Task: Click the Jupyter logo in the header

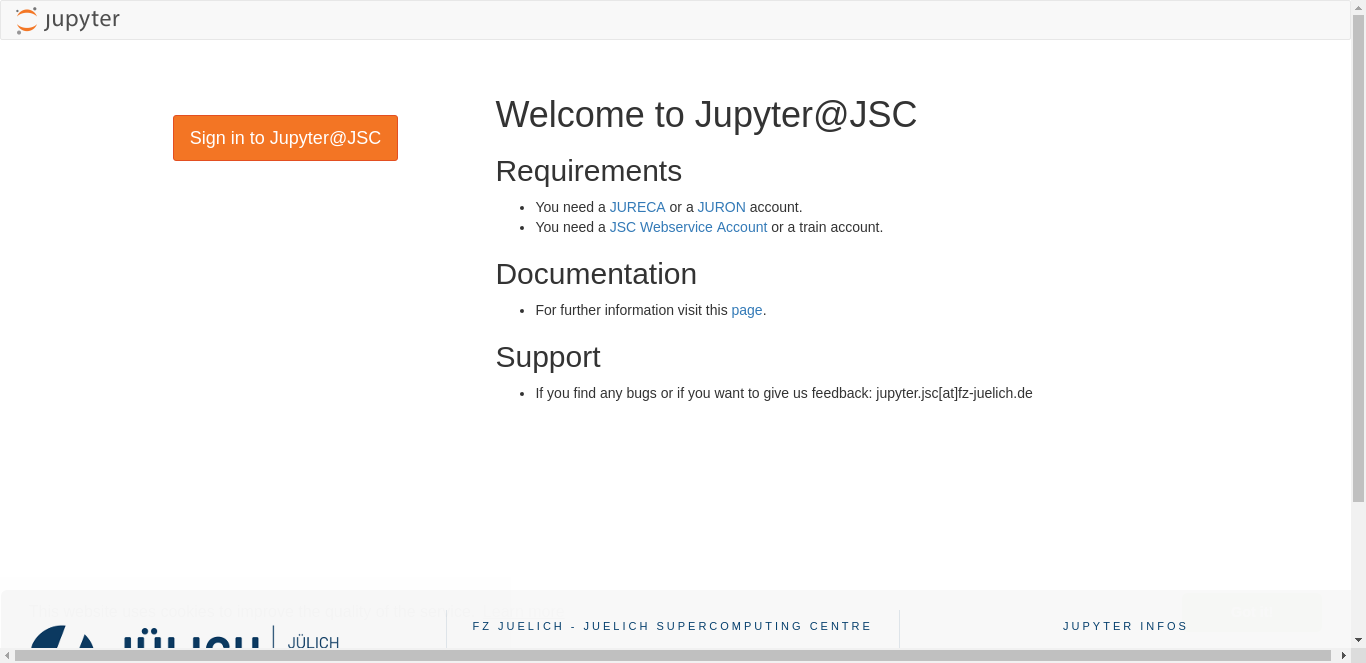Action: (x=68, y=19)
